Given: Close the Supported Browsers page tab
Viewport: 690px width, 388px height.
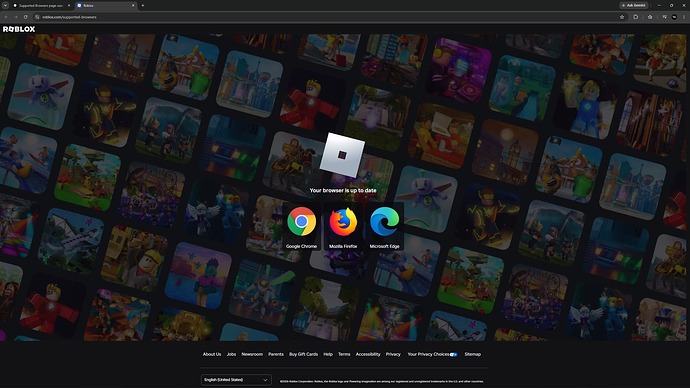Looking at the screenshot, I should pyautogui.click(x=69, y=5).
